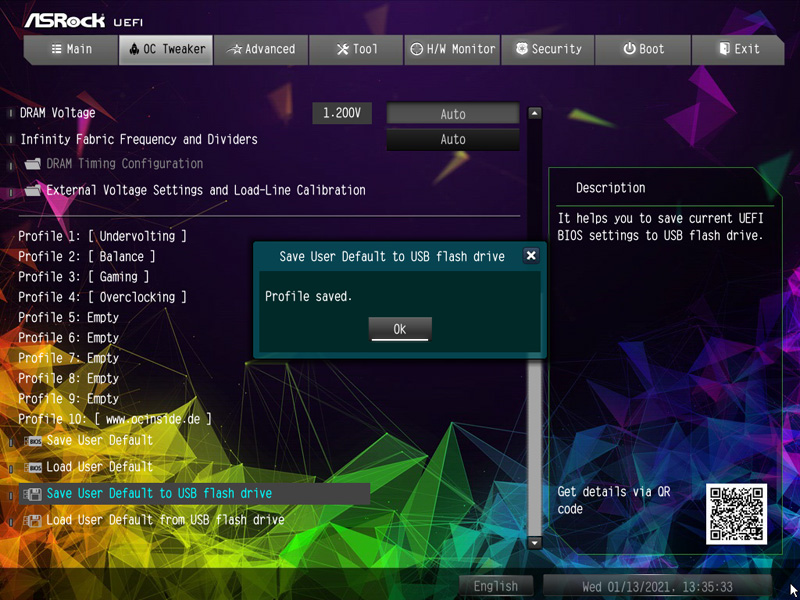This screenshot has width=800, height=600.
Task: Switch to the OC Tweaker tab
Action: click(x=166, y=49)
